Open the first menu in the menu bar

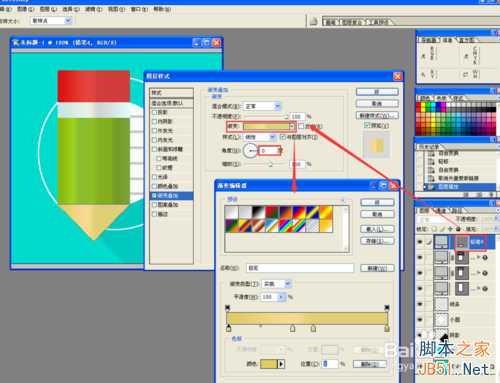pyautogui.click(x=6, y=9)
